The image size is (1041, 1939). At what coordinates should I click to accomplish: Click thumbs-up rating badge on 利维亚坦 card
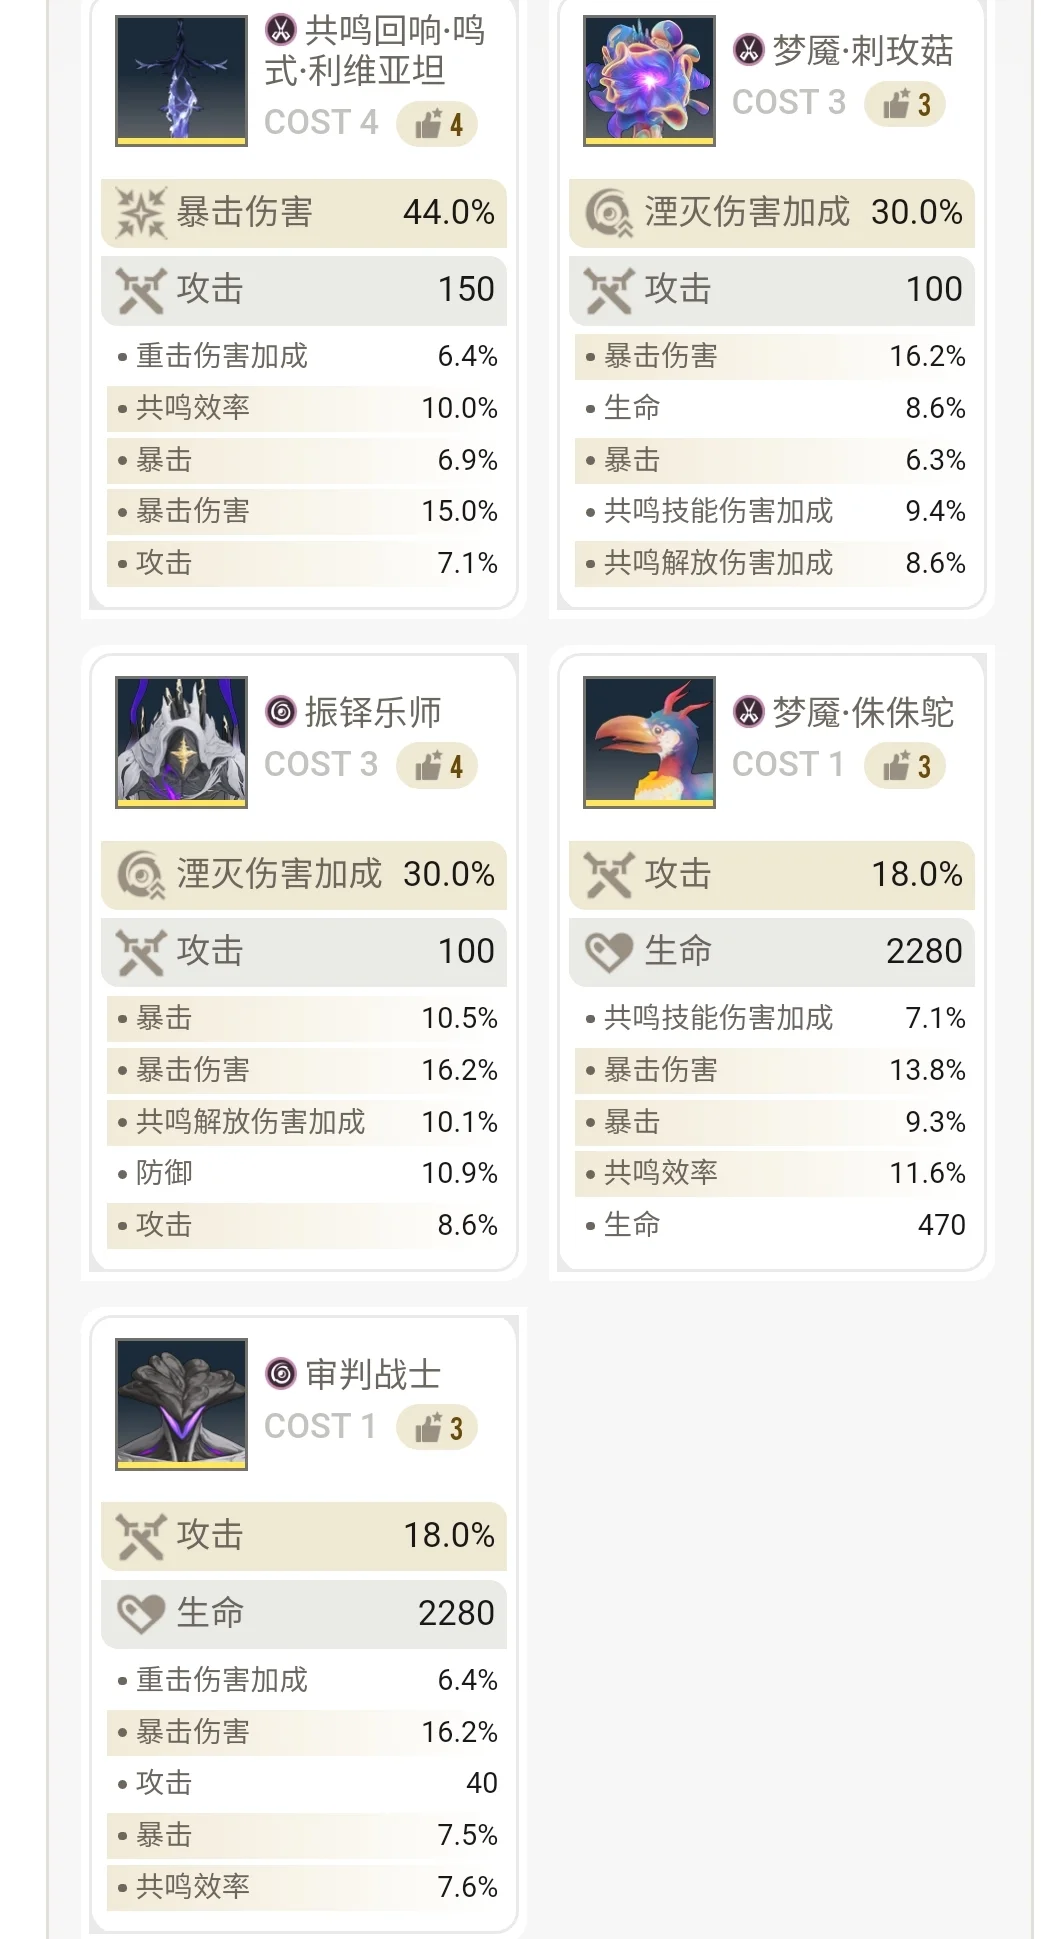click(x=437, y=124)
